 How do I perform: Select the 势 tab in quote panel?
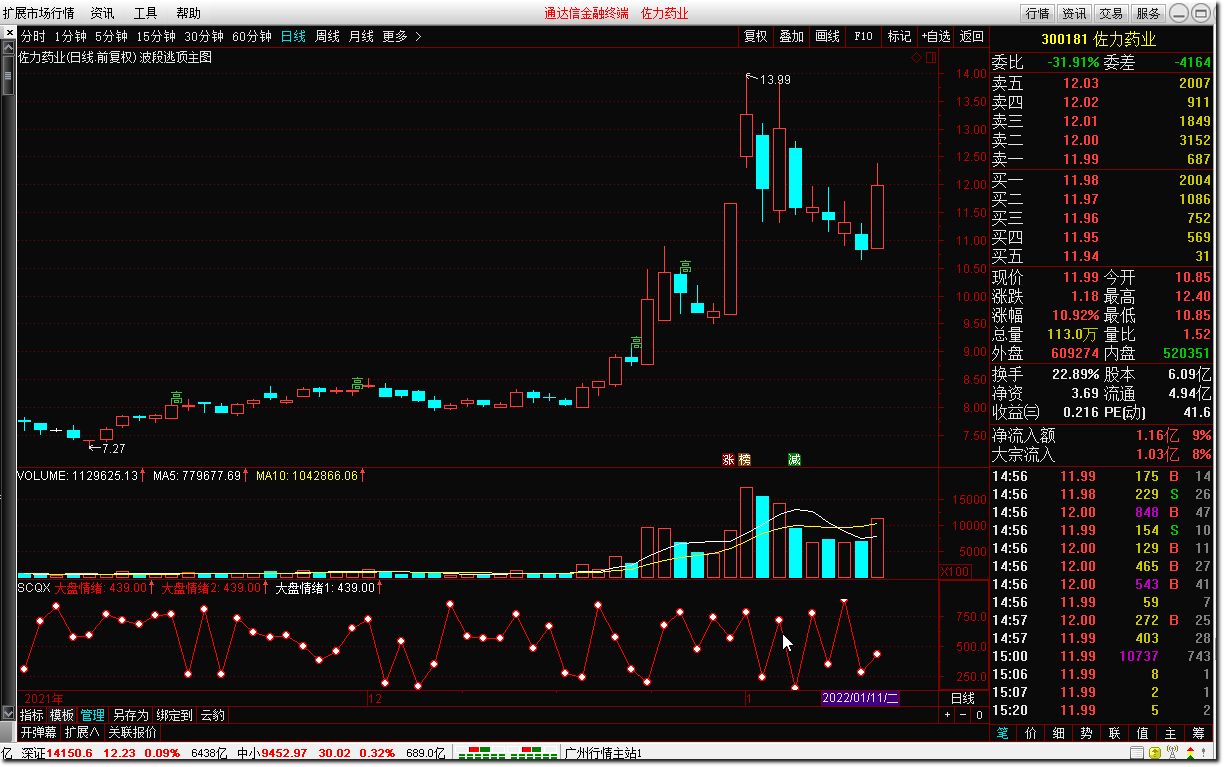(x=1087, y=733)
